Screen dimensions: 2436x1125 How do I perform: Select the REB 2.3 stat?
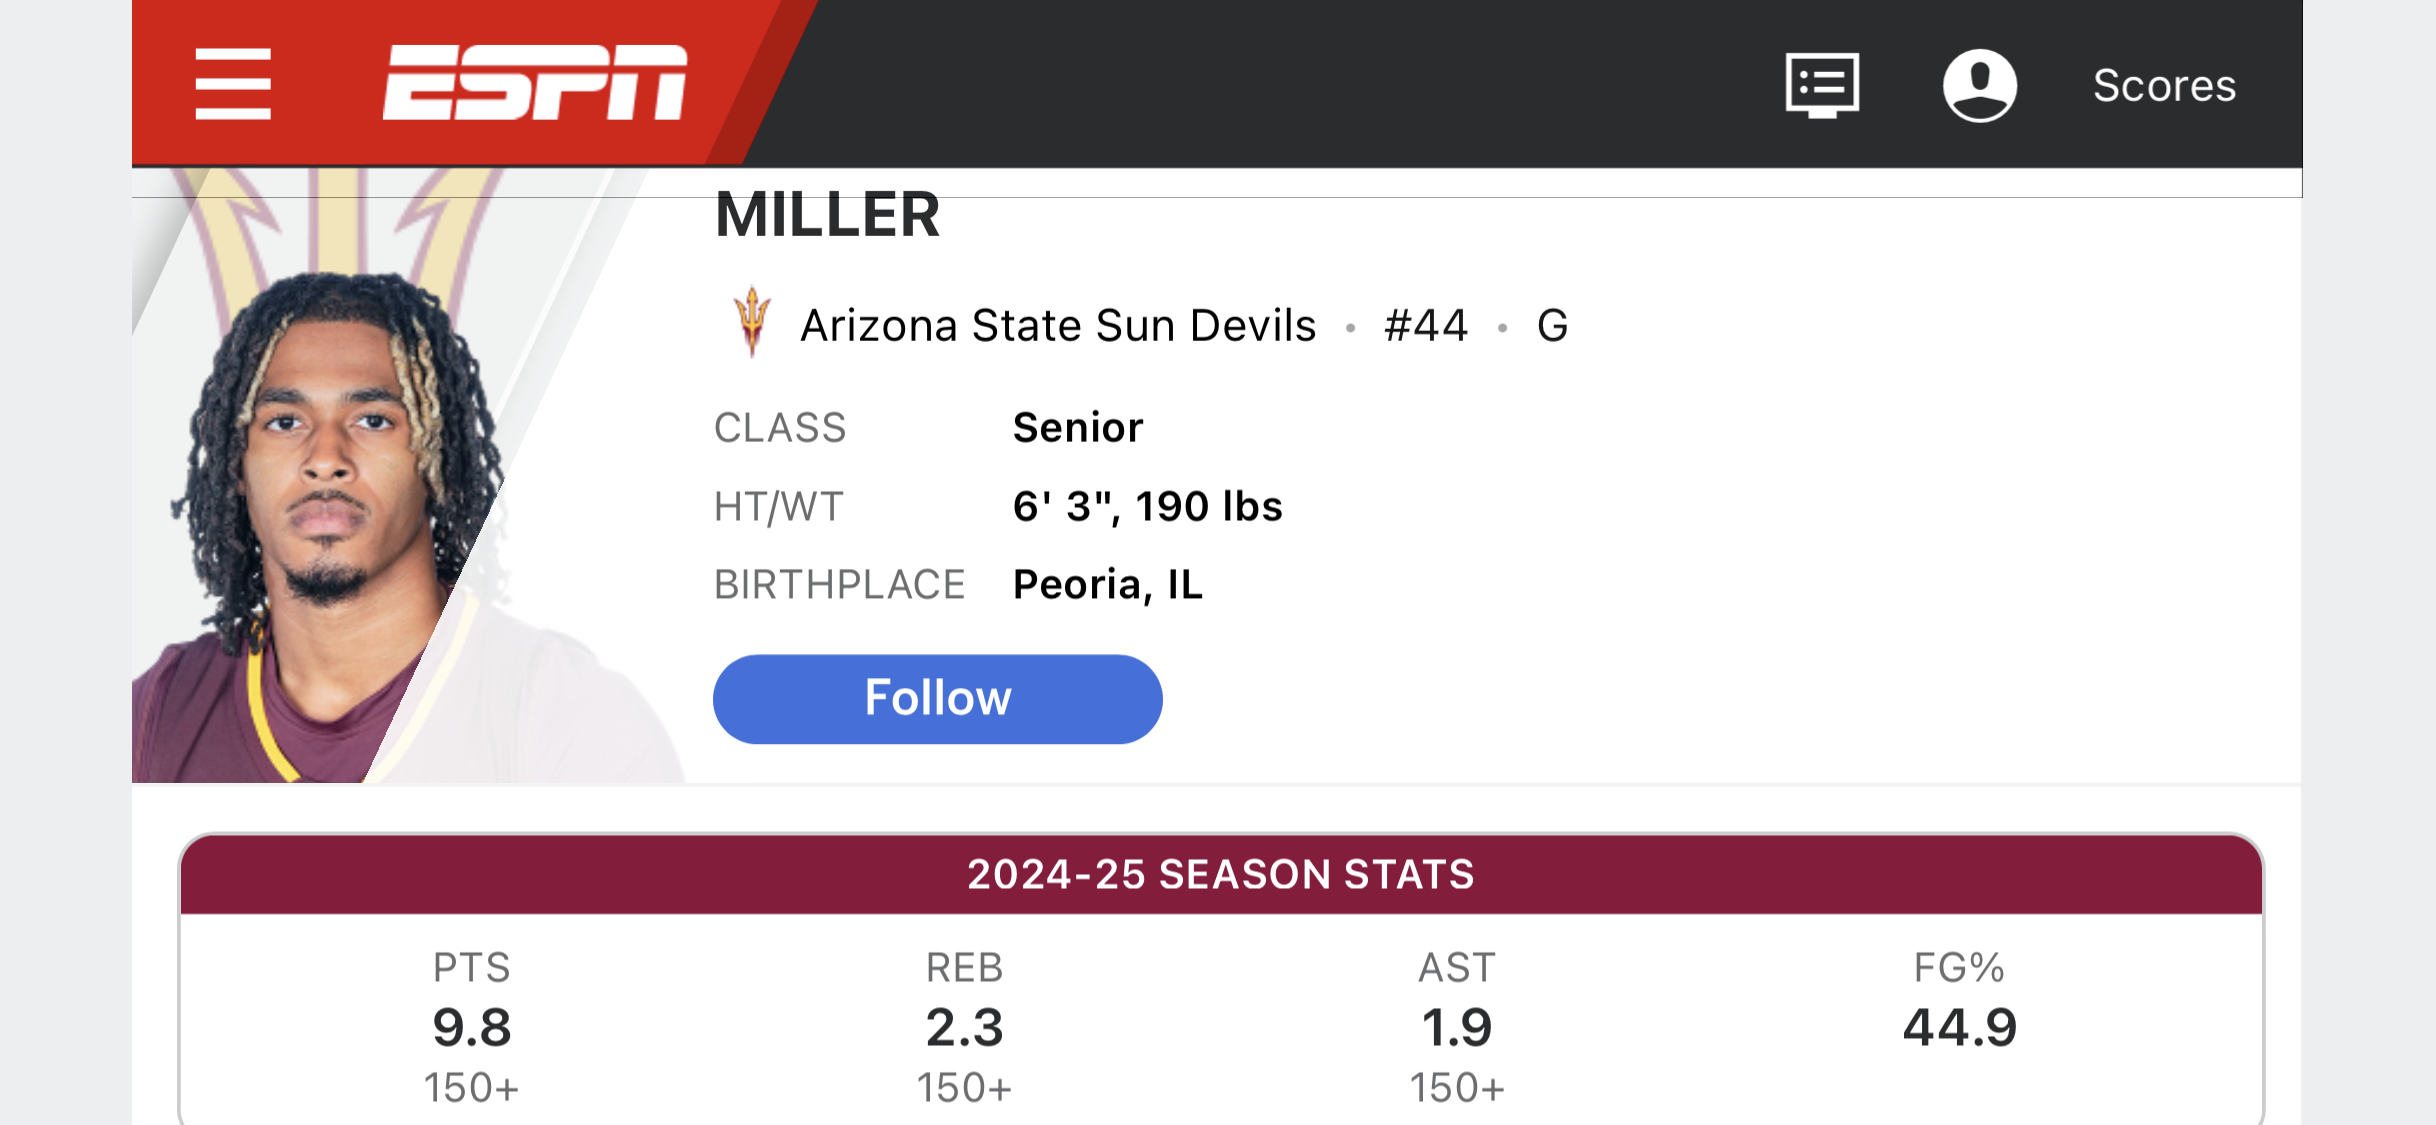point(964,1026)
